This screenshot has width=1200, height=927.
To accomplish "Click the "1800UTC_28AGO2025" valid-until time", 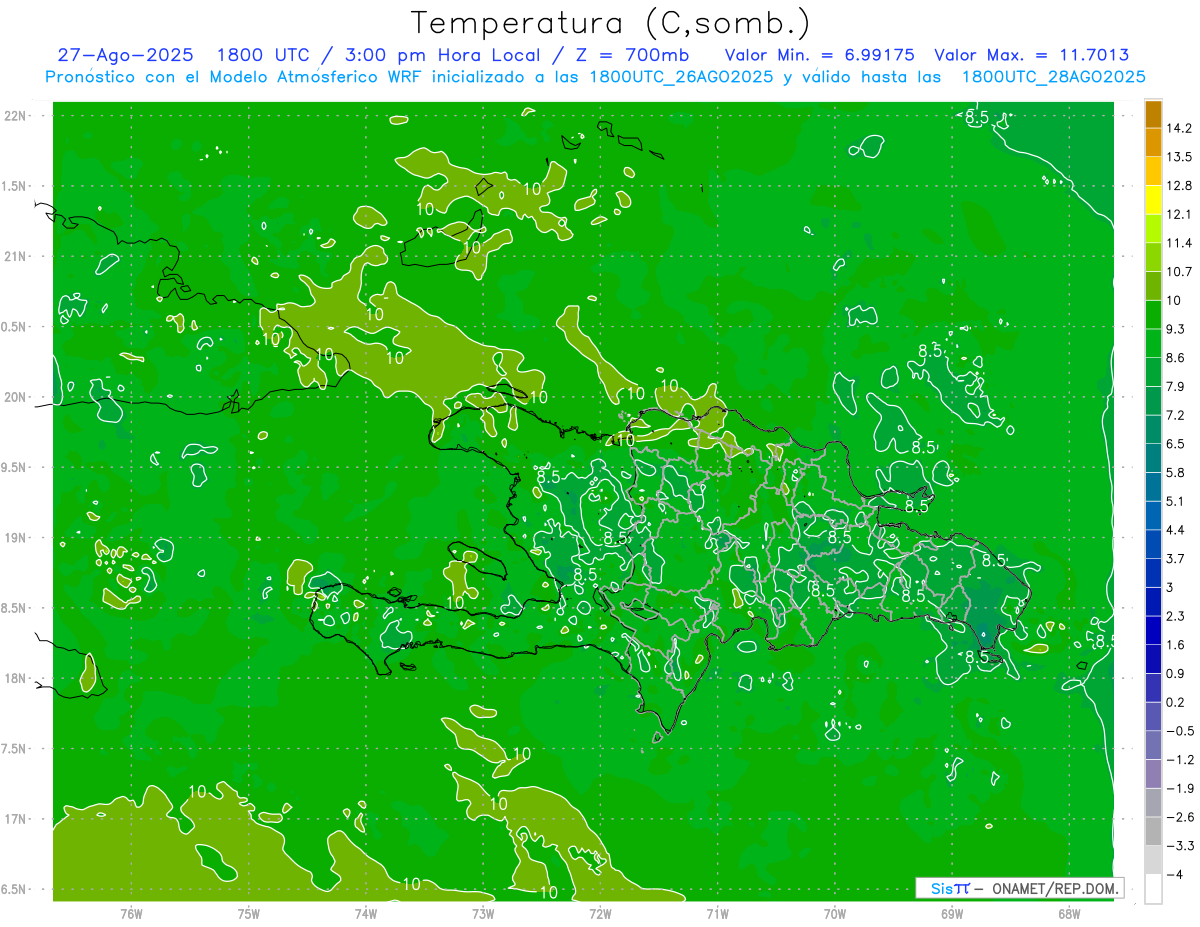I will (1053, 77).
